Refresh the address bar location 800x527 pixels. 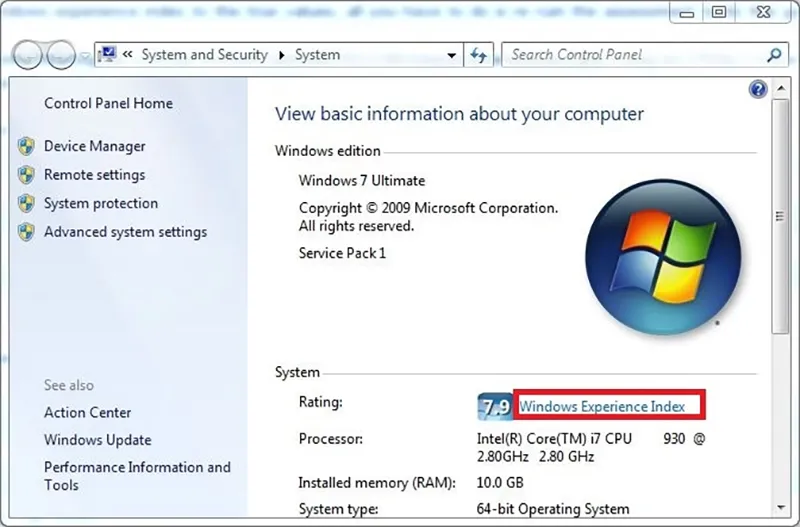click(x=479, y=55)
